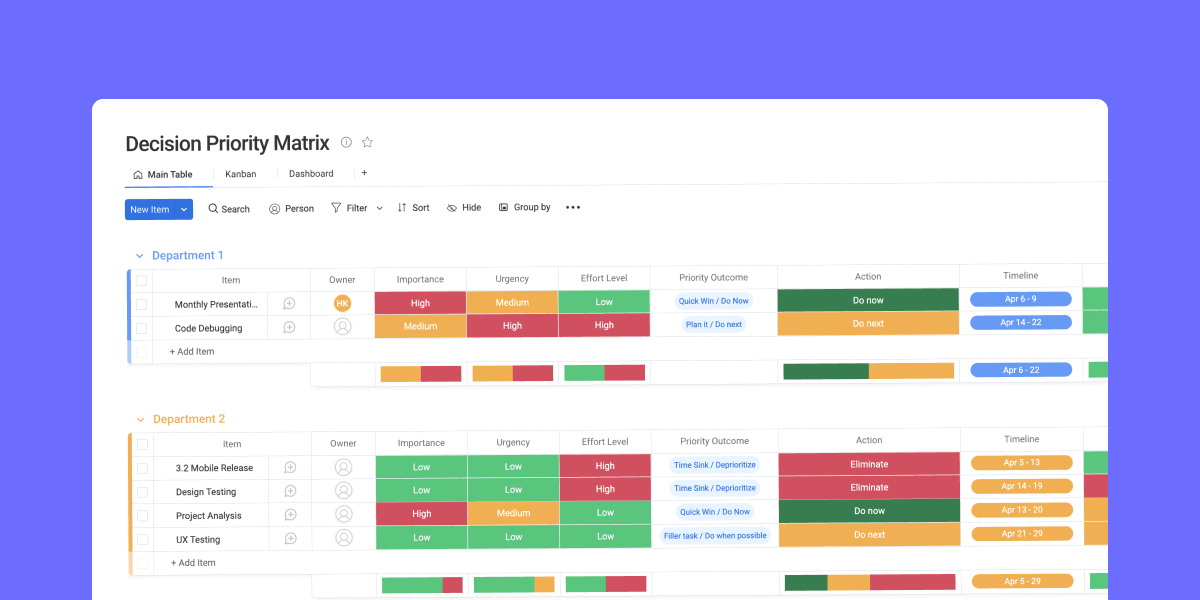Select all items in Department 1

(x=141, y=280)
